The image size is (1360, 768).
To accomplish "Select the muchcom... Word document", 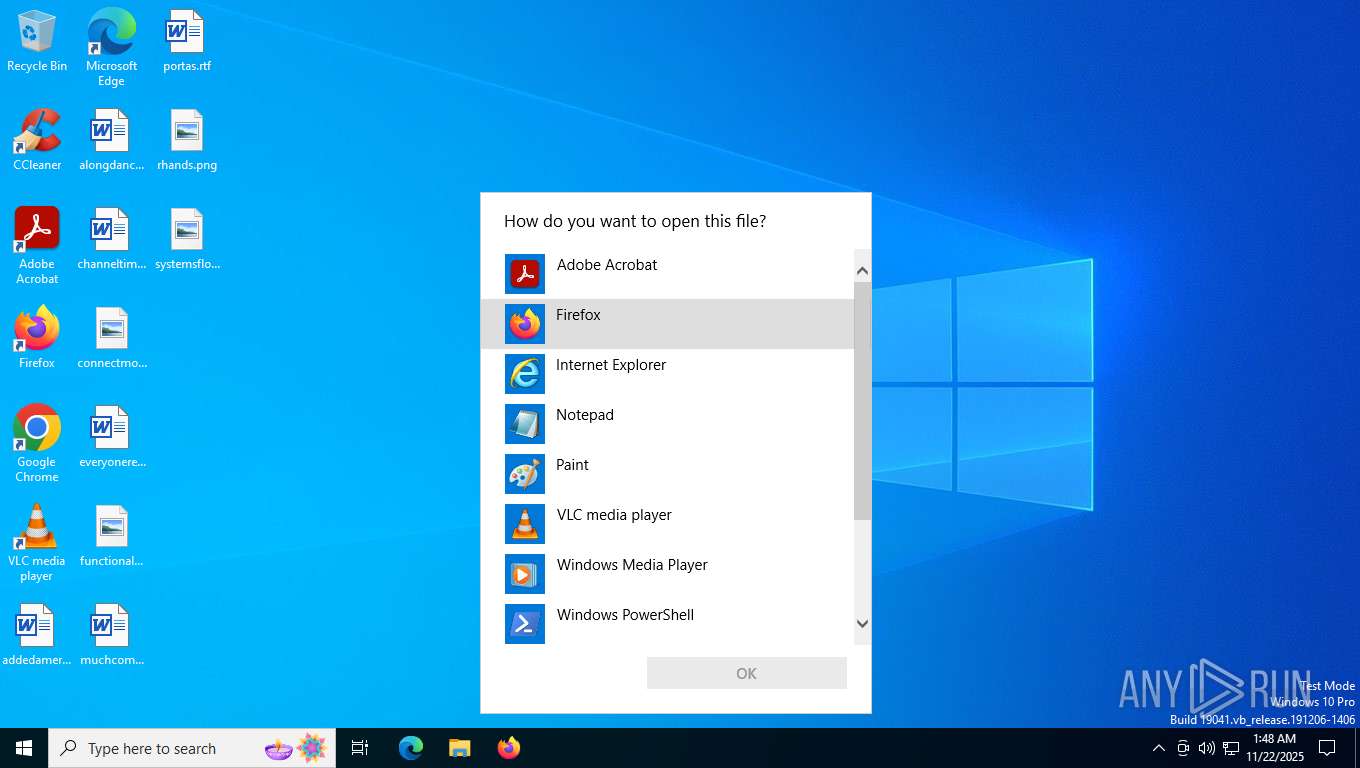I will 111,635.
